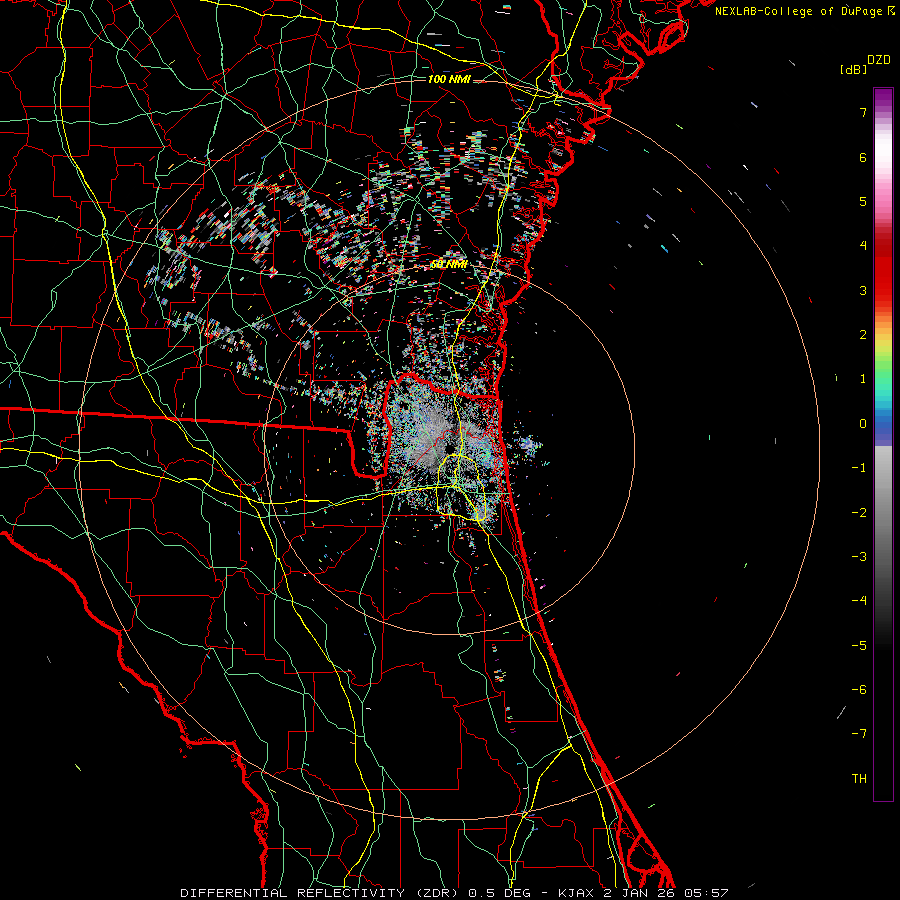
Task: Click the -2 value on the color scale
Action: click(859, 513)
